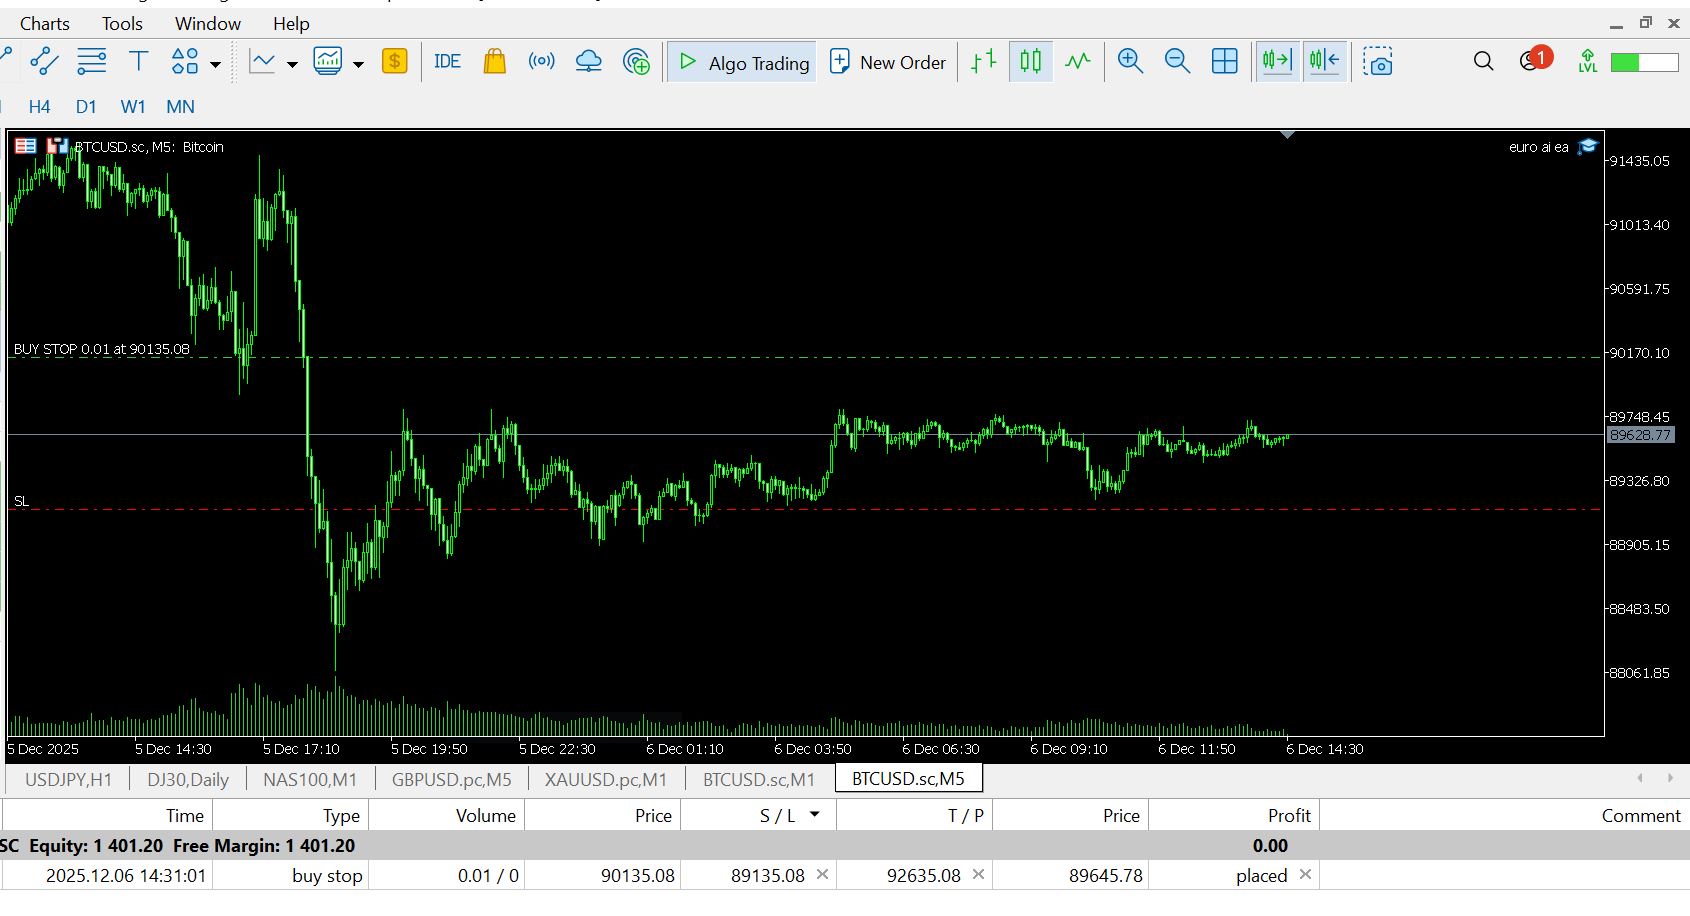Toggle Algo Trading on or off
Screen dimensions: 1690x916
click(744, 62)
